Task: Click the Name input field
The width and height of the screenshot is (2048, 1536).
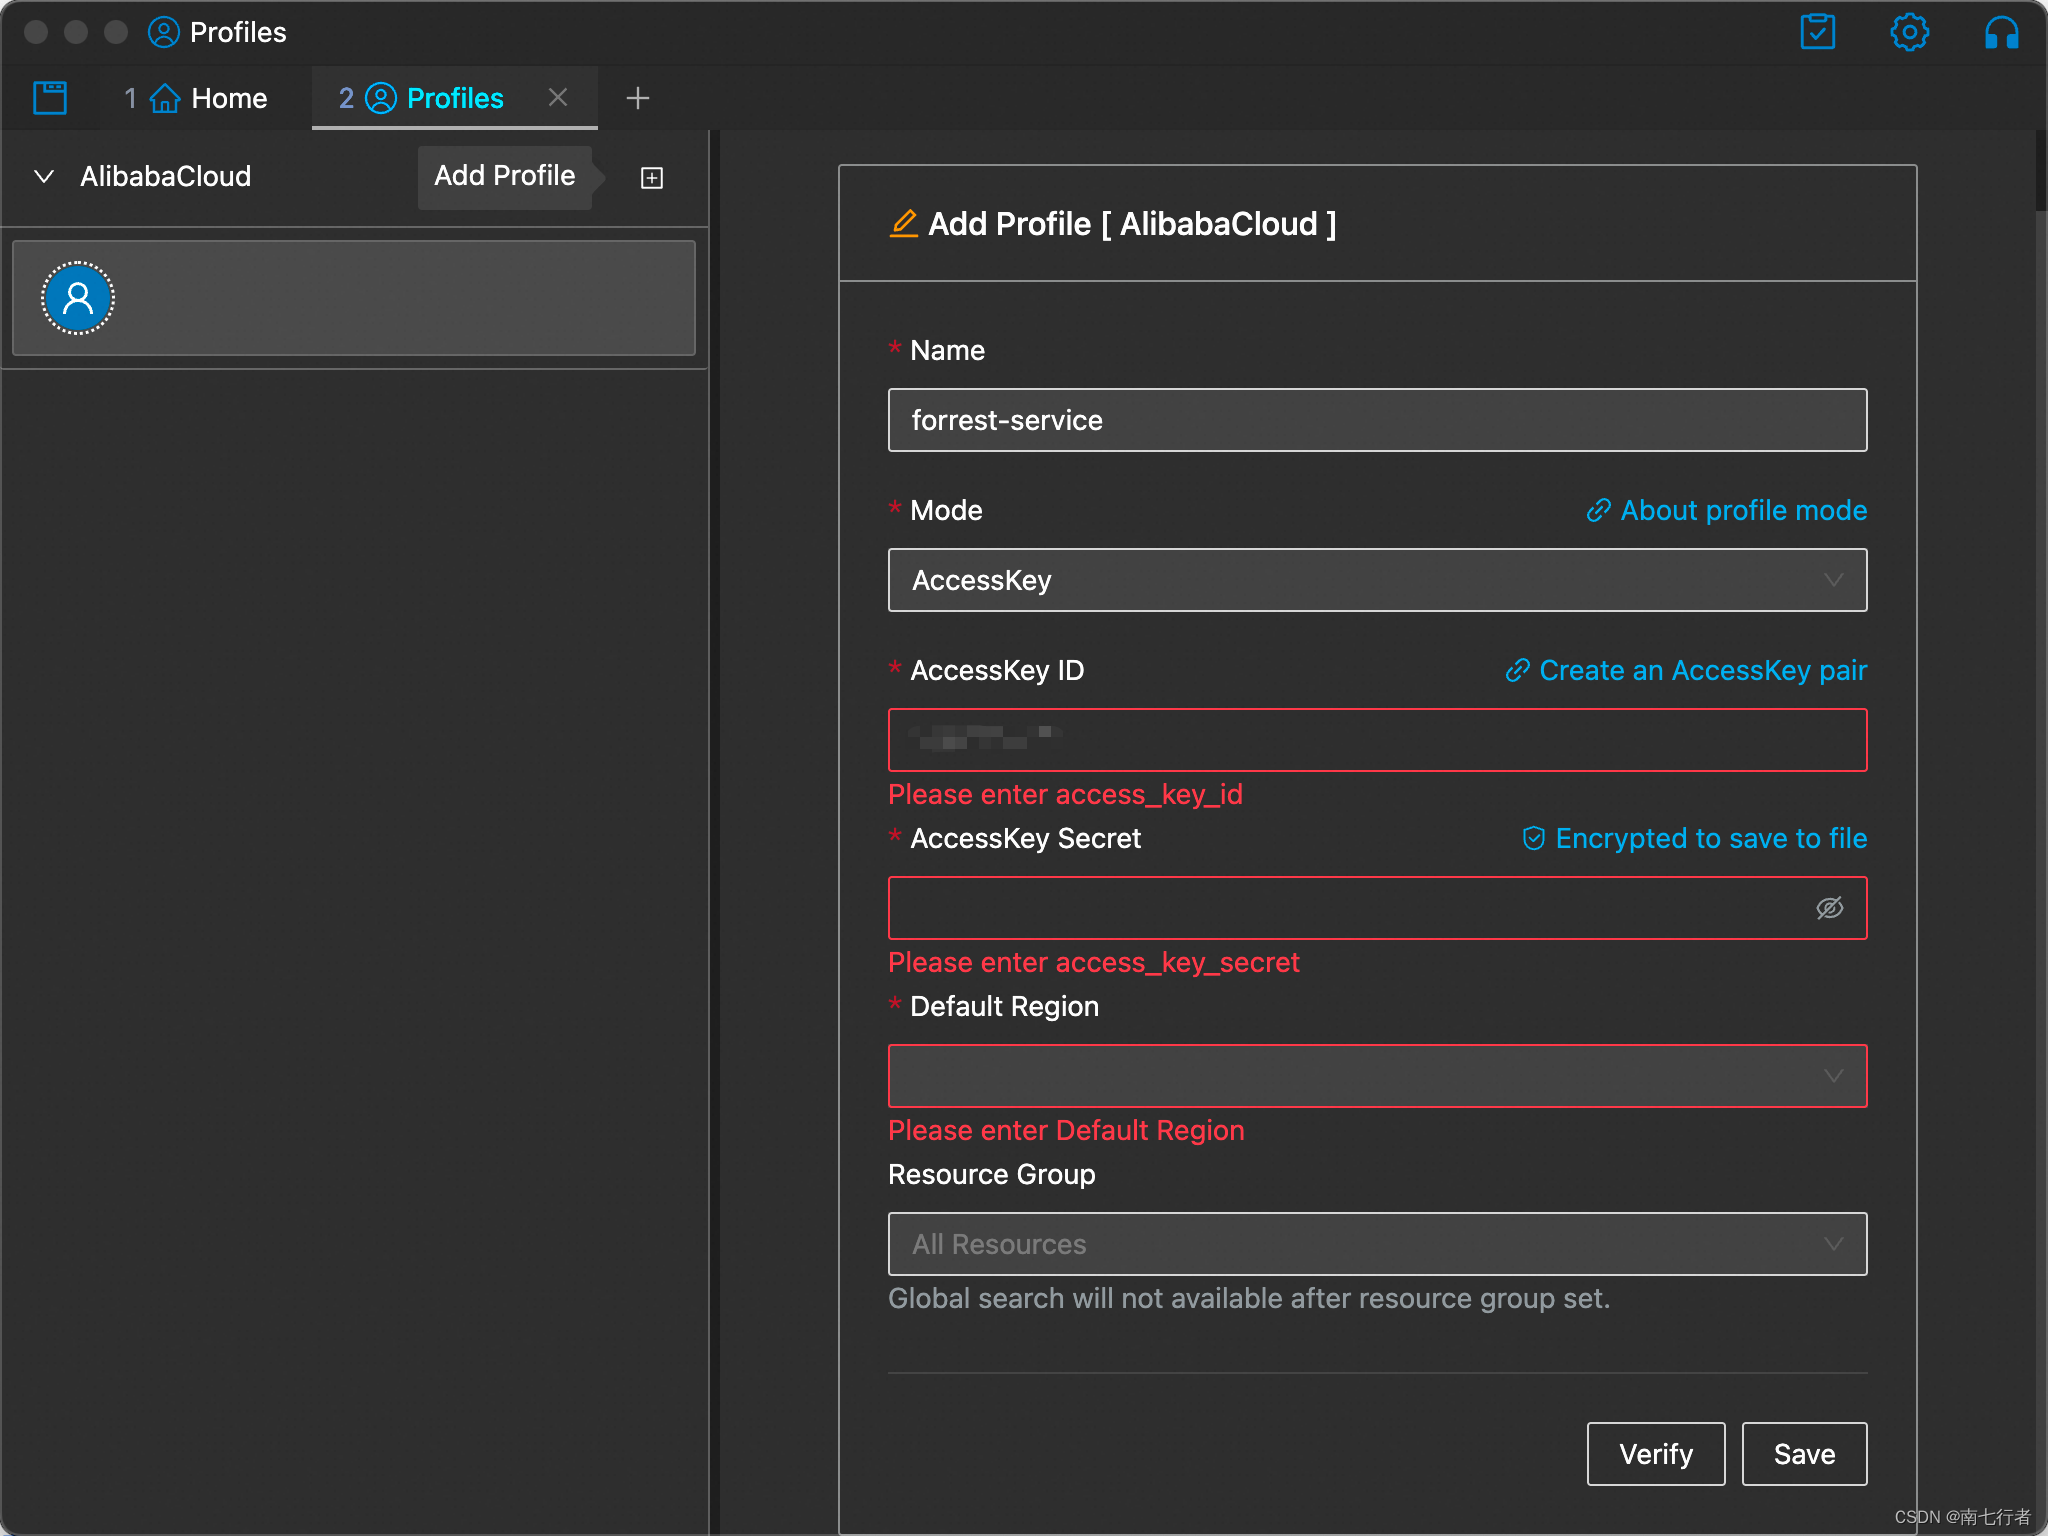Action: [x=1377, y=420]
